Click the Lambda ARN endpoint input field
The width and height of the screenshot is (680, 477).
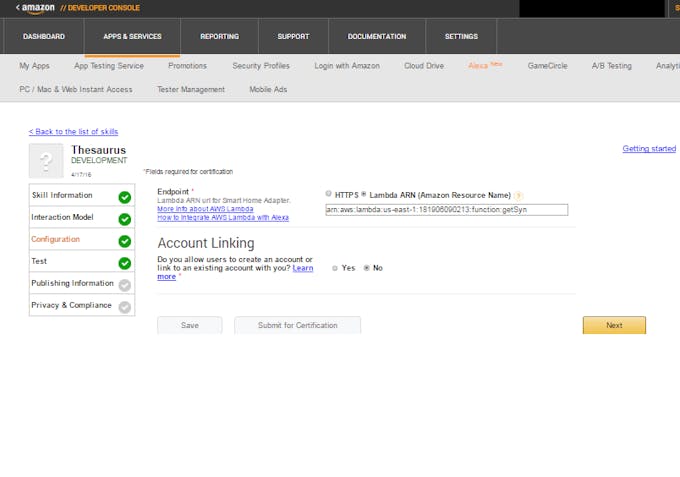[447, 210]
